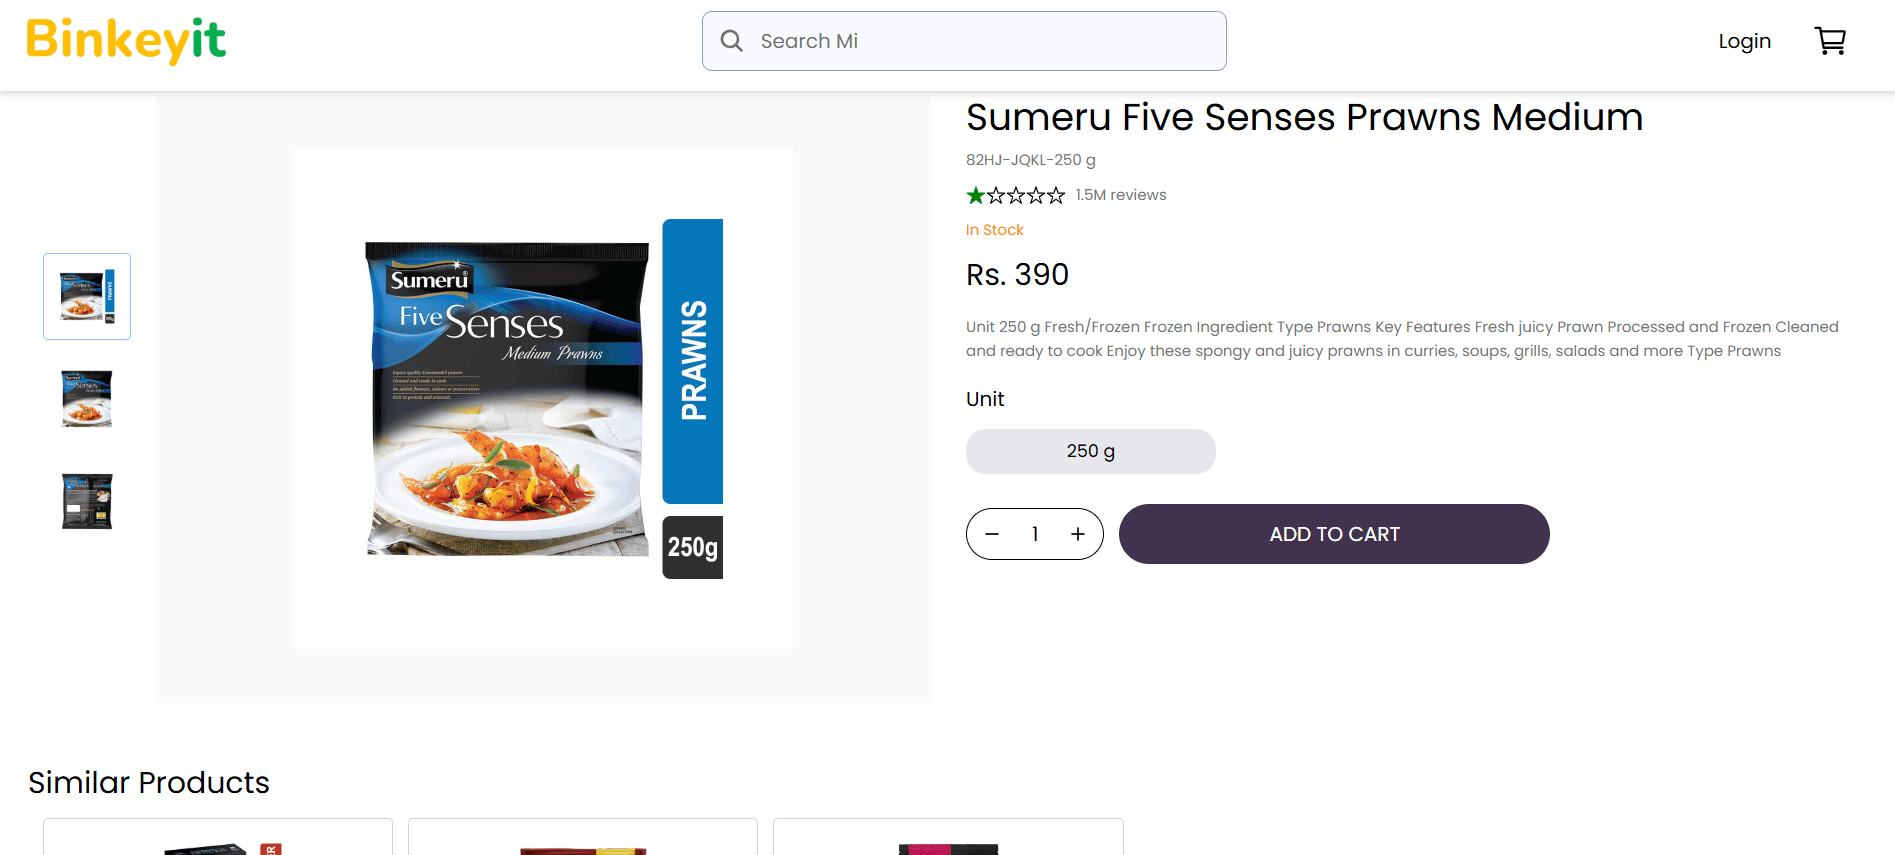The image size is (1895, 855).
Task: Increase quantity with the plus icon
Action: click(x=1078, y=534)
